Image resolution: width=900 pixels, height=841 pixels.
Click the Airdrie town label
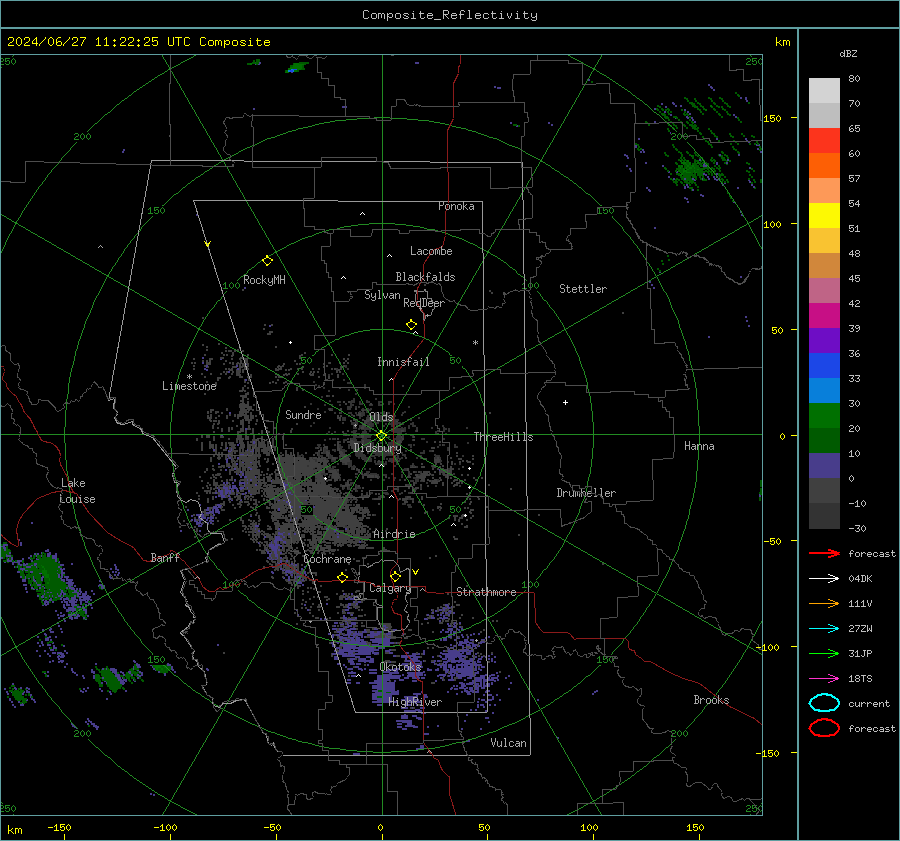[x=394, y=534]
